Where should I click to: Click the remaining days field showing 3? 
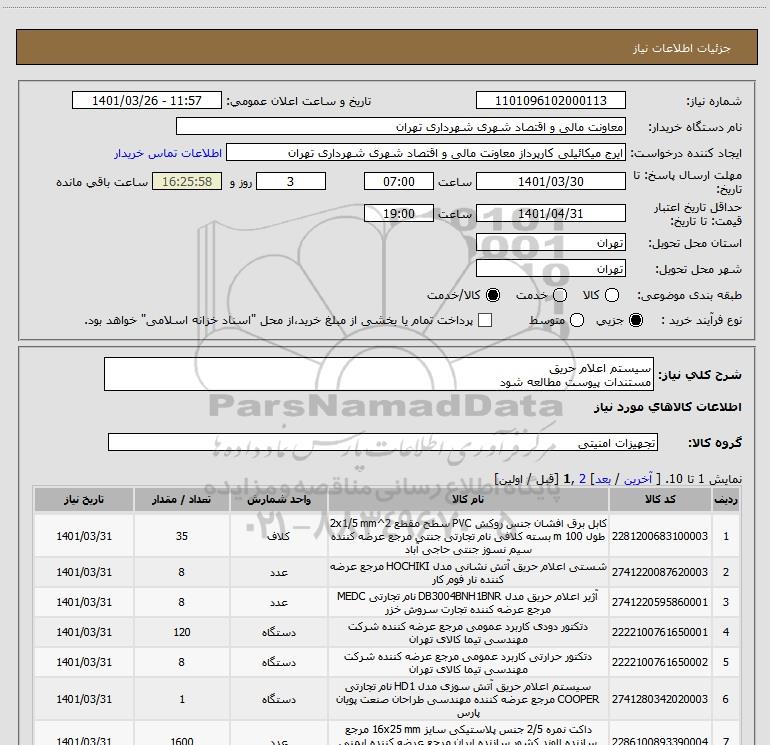291,181
